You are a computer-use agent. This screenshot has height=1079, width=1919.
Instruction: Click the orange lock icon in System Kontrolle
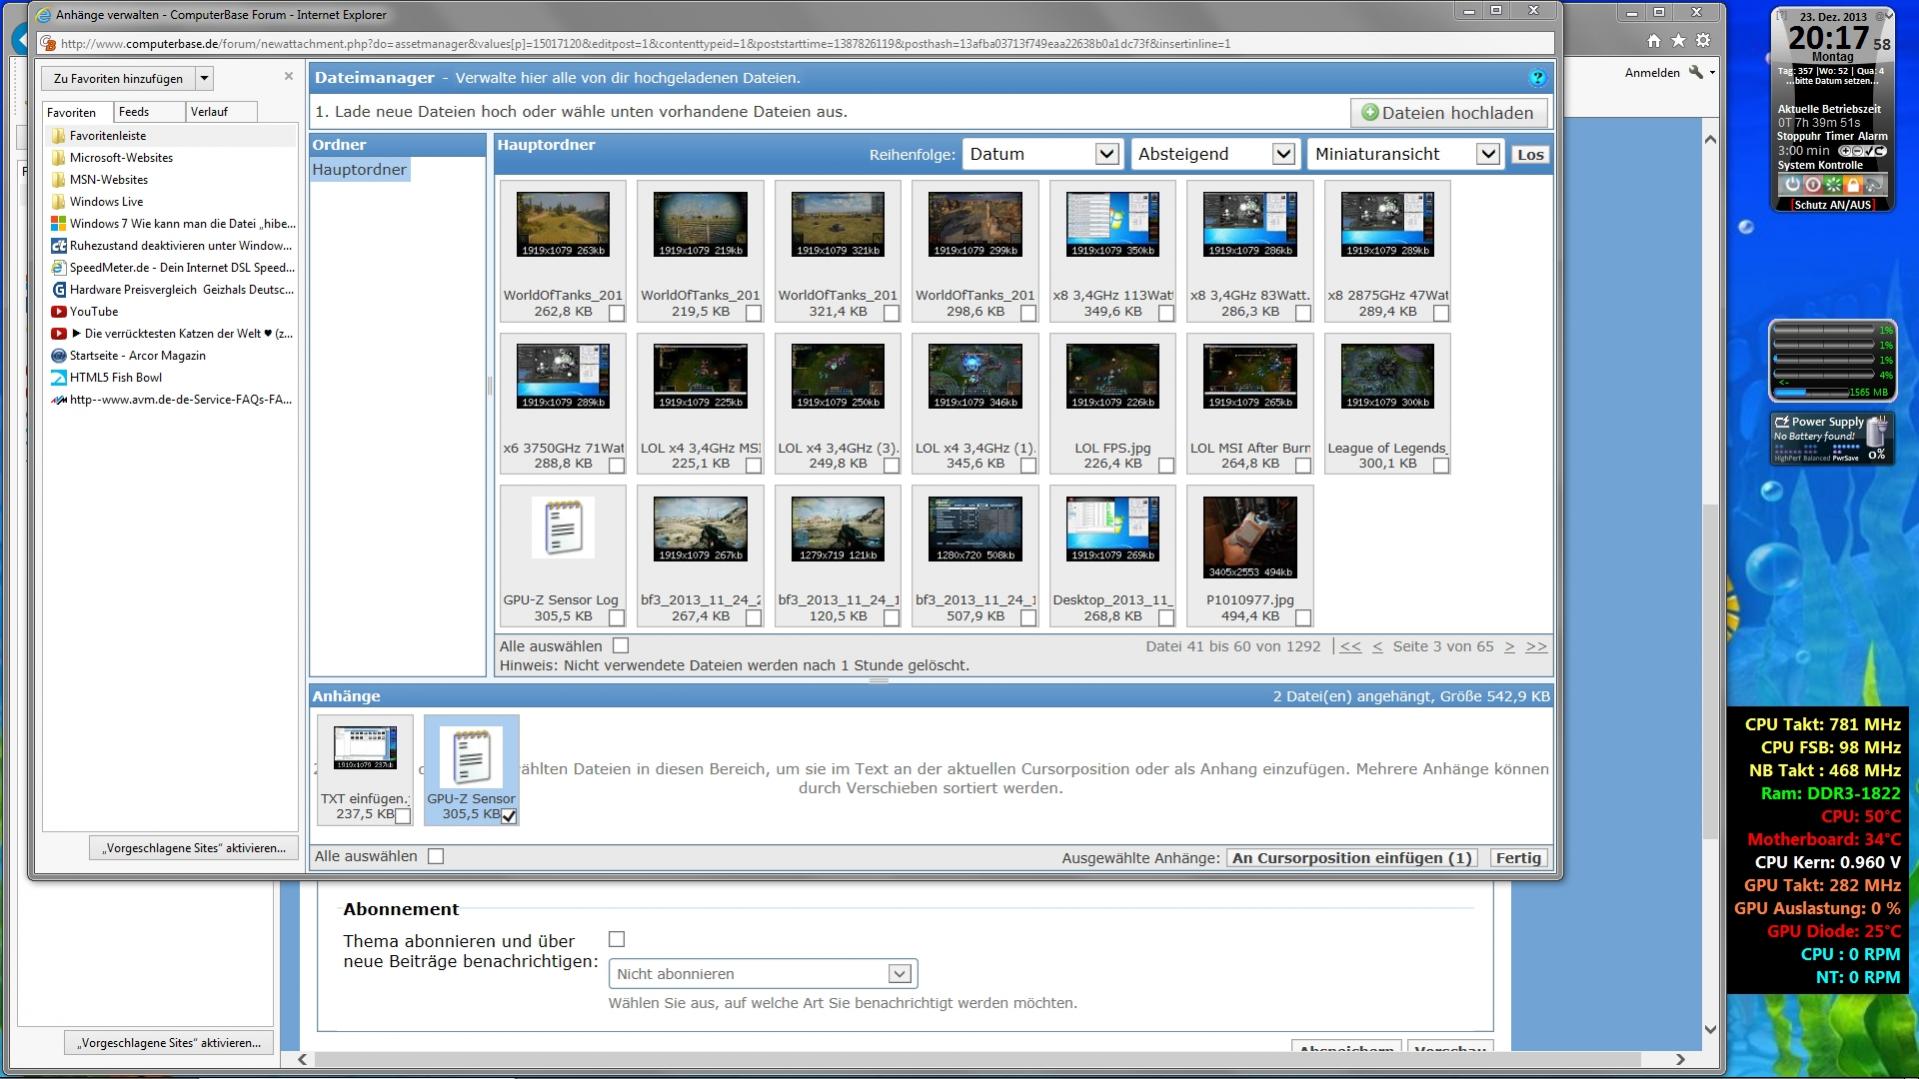pyautogui.click(x=1853, y=185)
